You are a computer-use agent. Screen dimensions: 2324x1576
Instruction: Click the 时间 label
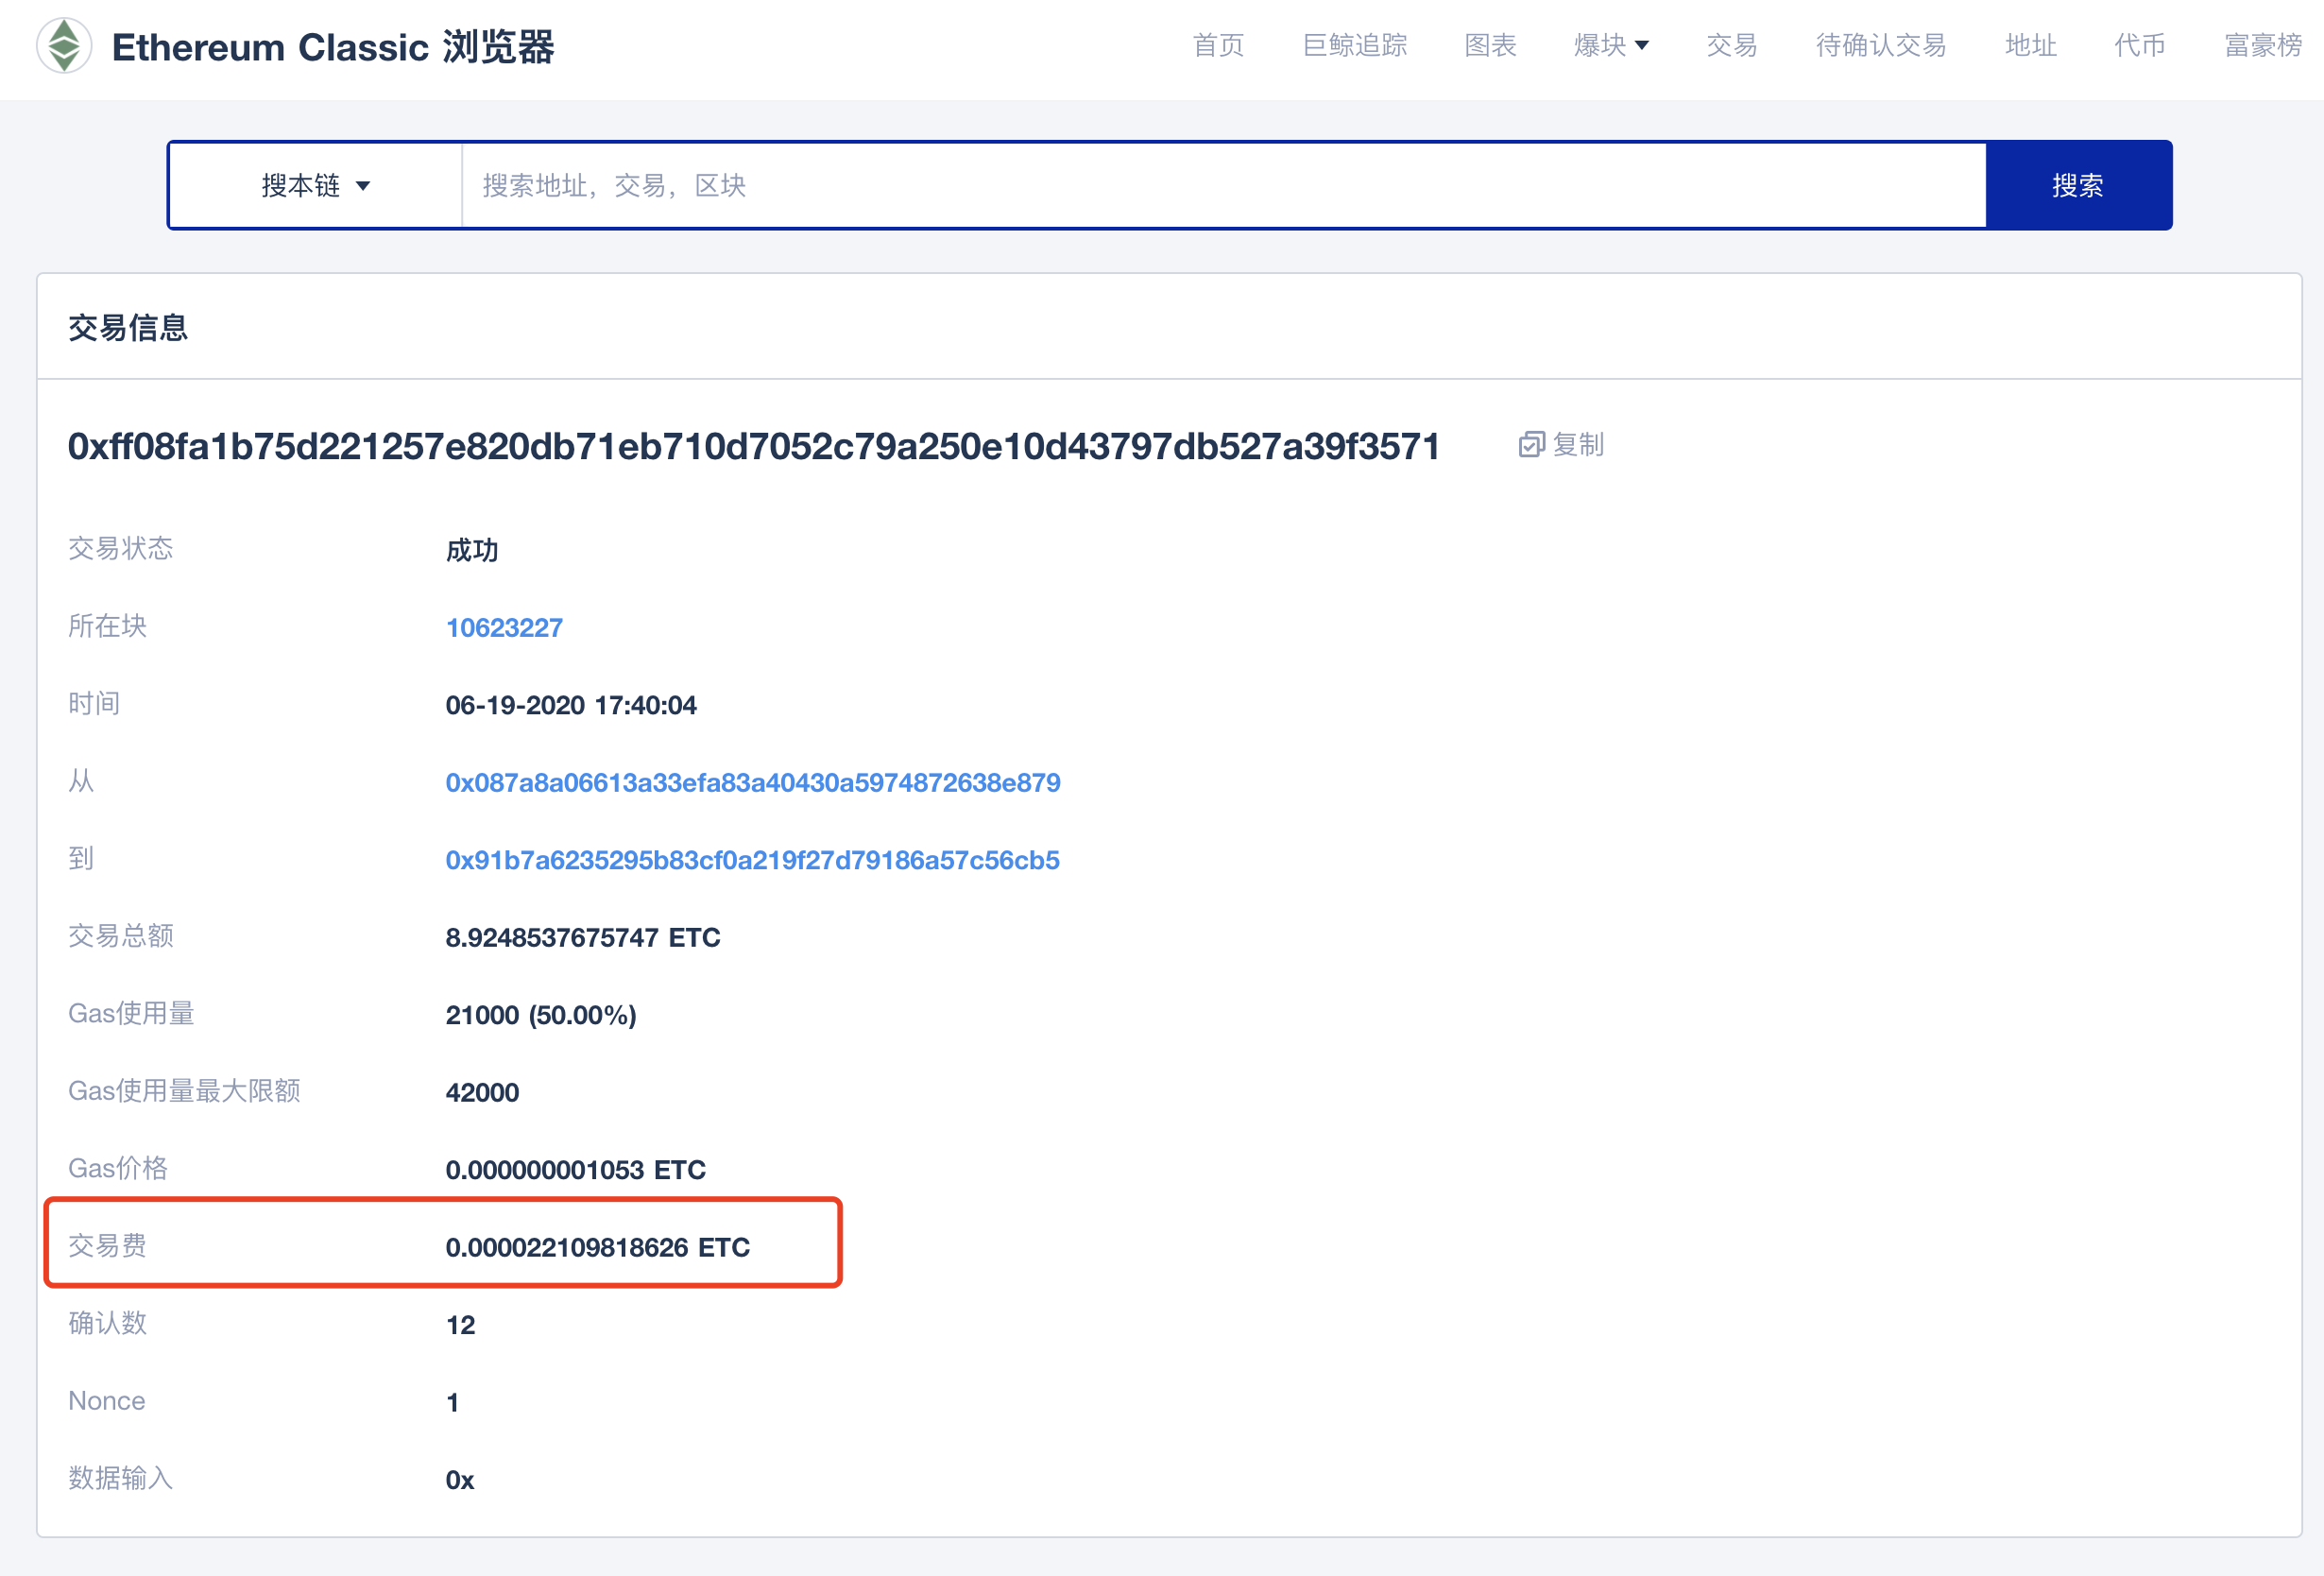94,703
